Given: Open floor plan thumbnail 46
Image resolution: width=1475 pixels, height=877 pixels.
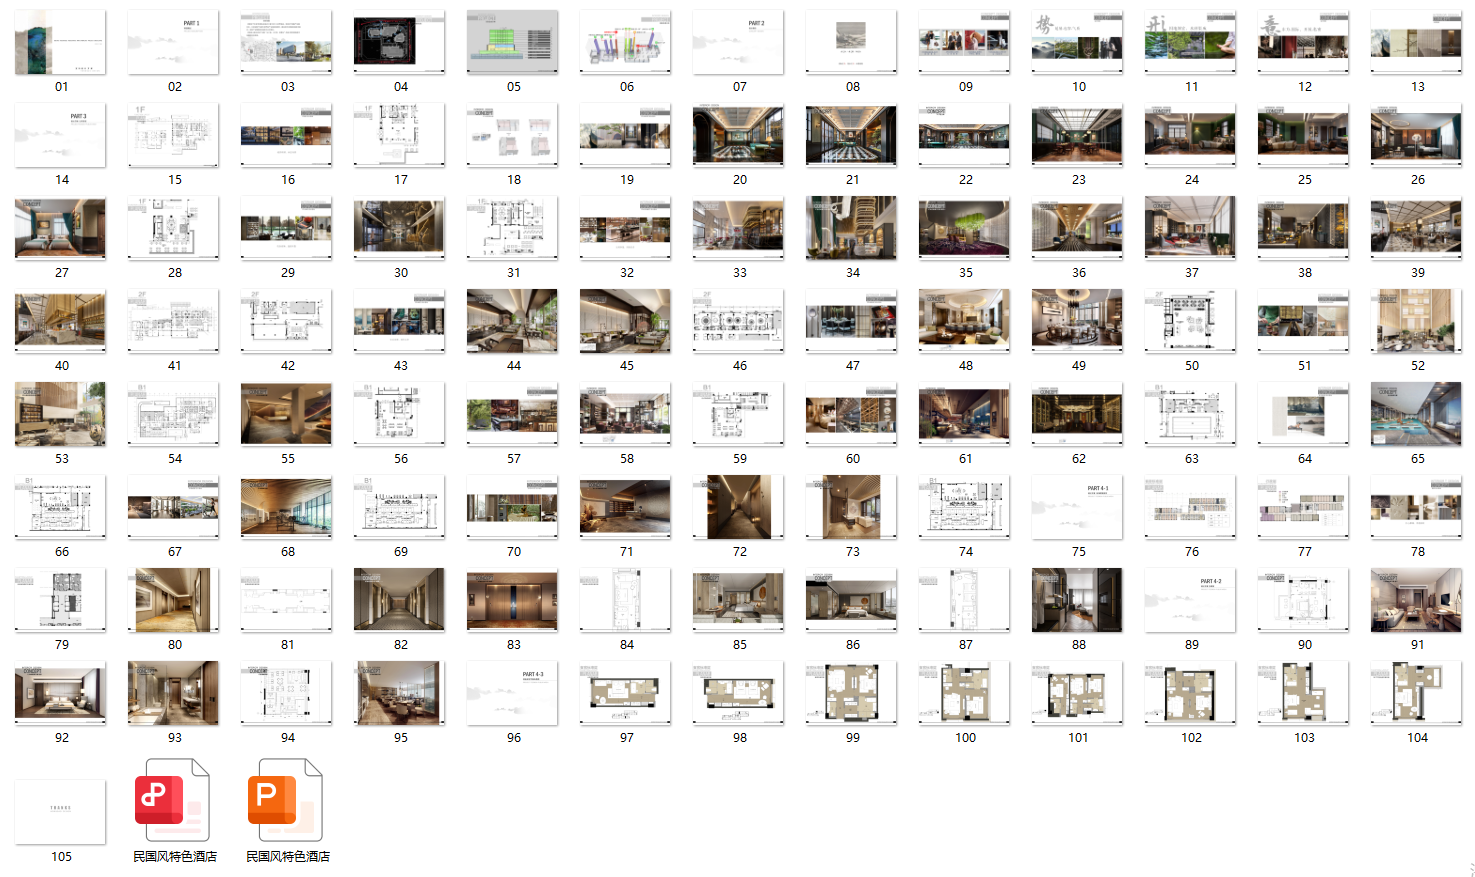Looking at the screenshot, I should [x=738, y=321].
